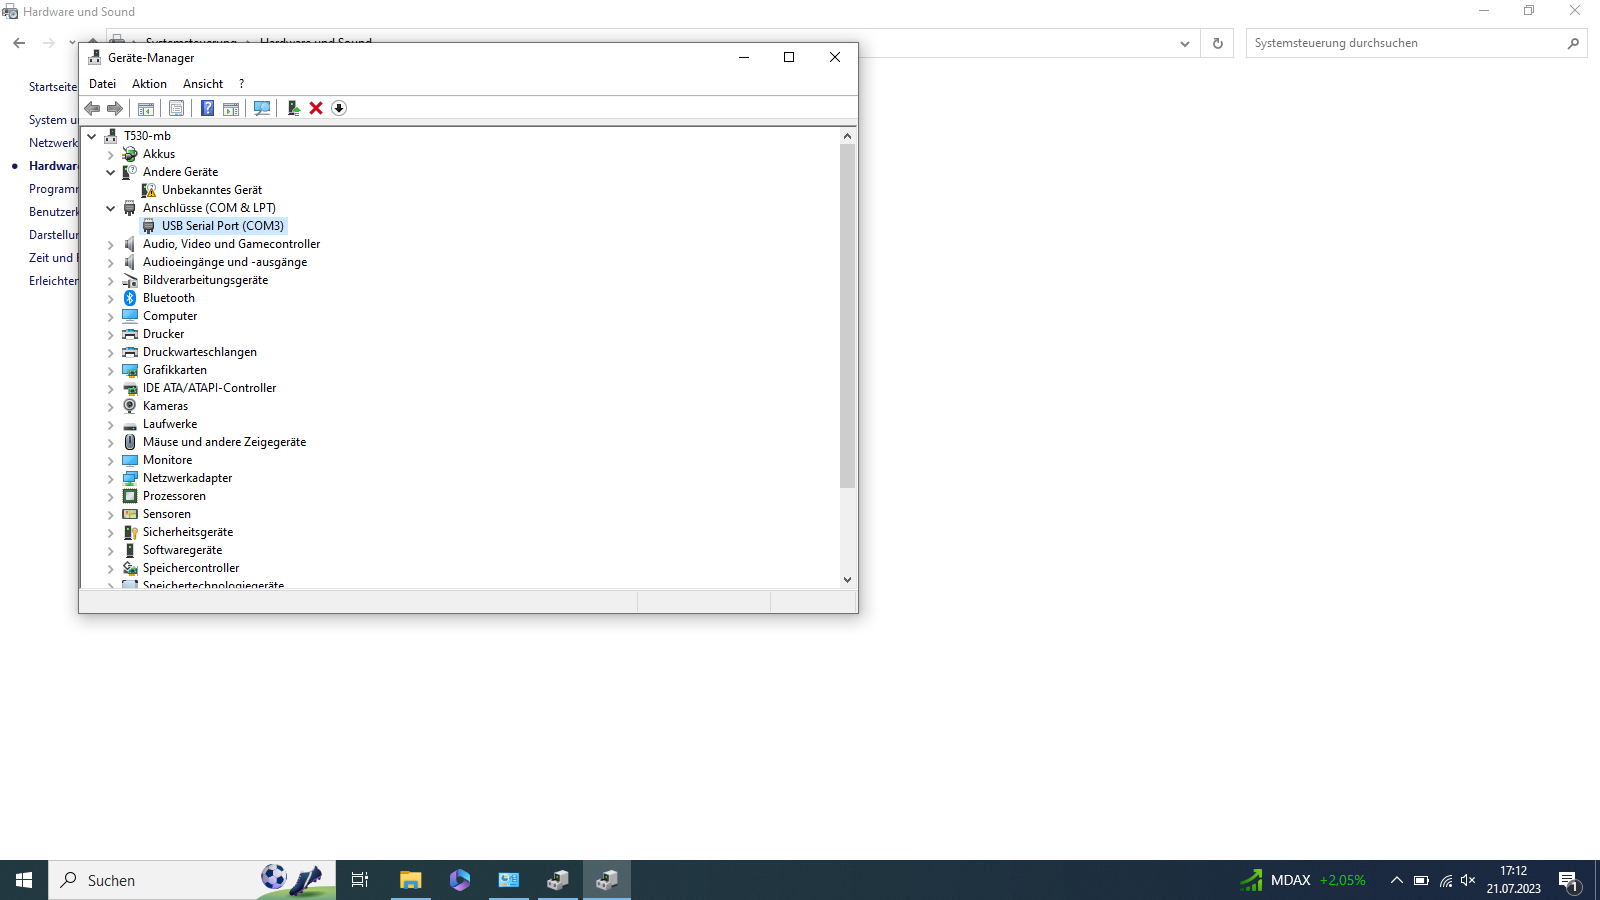Mute system audio via speaker tray icon
1600x900 pixels.
(1468, 880)
